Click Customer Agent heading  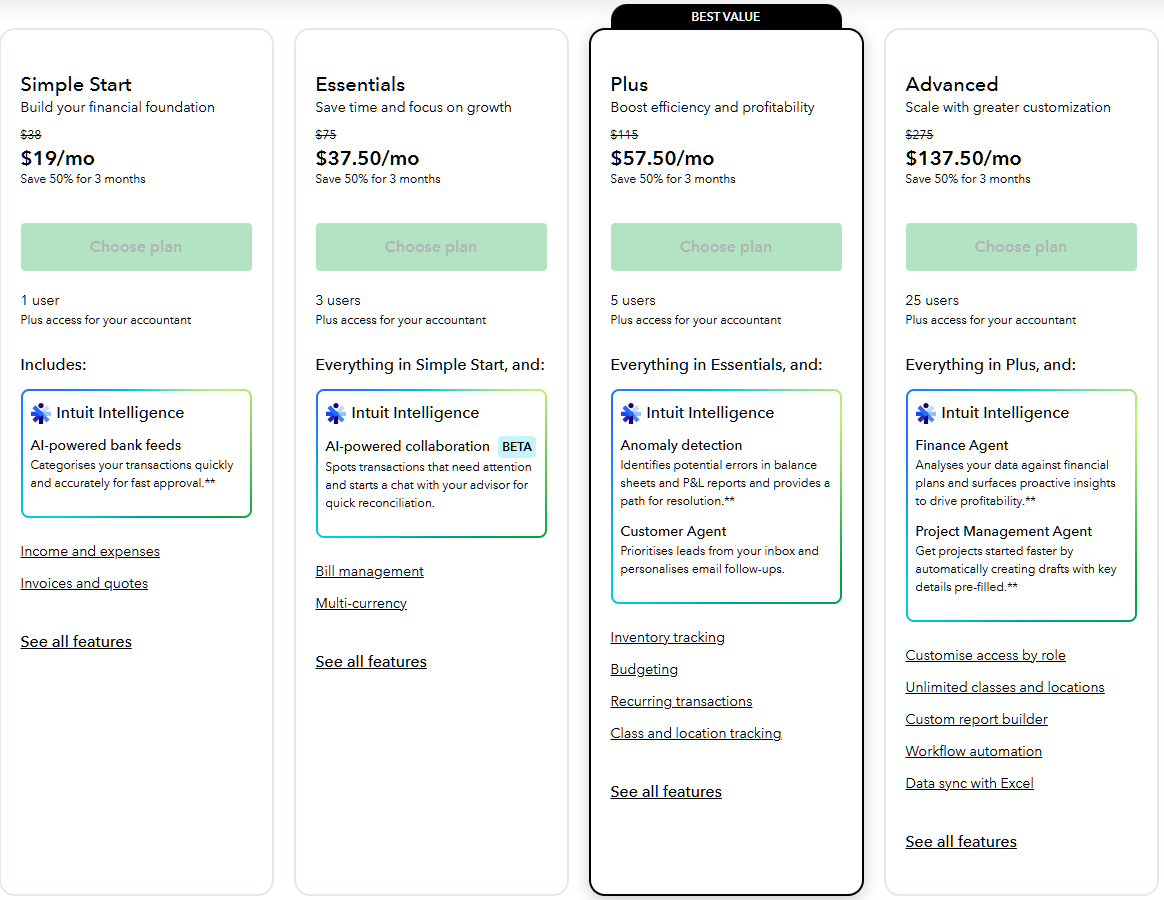[x=673, y=531]
